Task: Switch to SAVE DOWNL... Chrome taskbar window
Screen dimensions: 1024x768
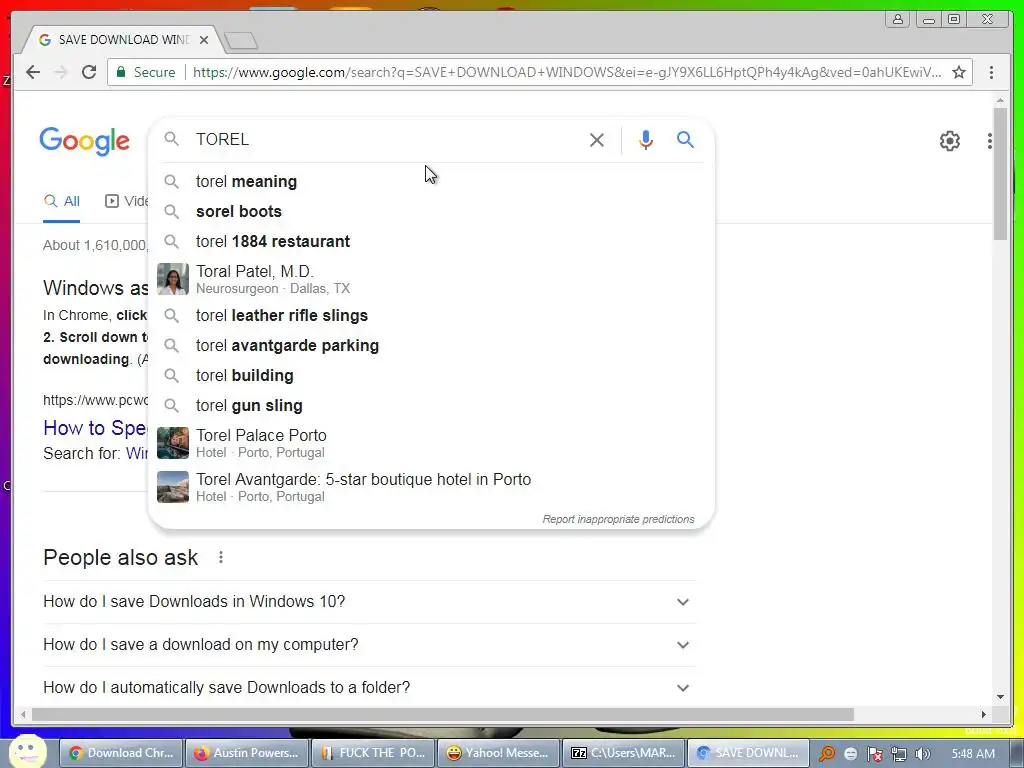Action: [748, 753]
